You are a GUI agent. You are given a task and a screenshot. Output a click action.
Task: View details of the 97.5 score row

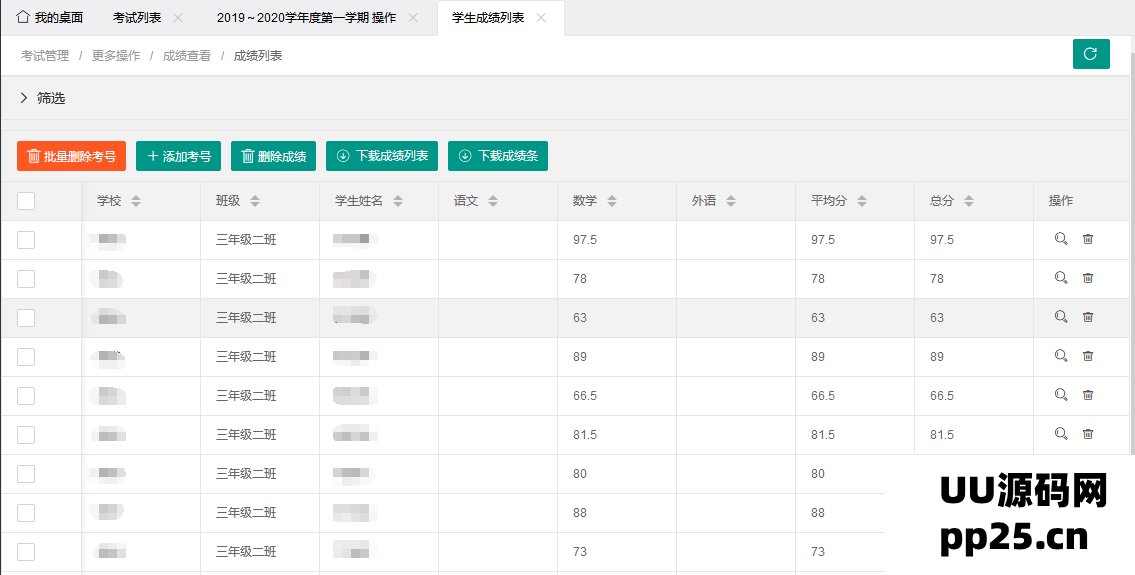pos(1061,239)
